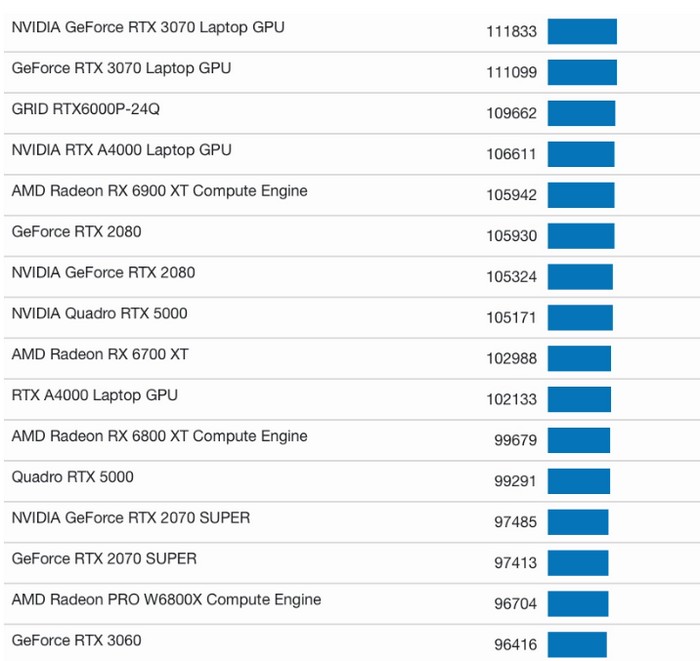Click the blue bar next to score 105930
Screen dimensions: 700x661
point(580,236)
